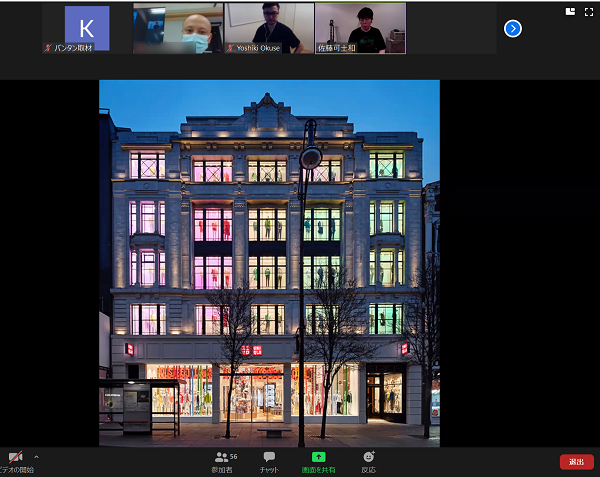Click the shared Uniqlo building image
This screenshot has width=600, height=477.
(x=269, y=263)
